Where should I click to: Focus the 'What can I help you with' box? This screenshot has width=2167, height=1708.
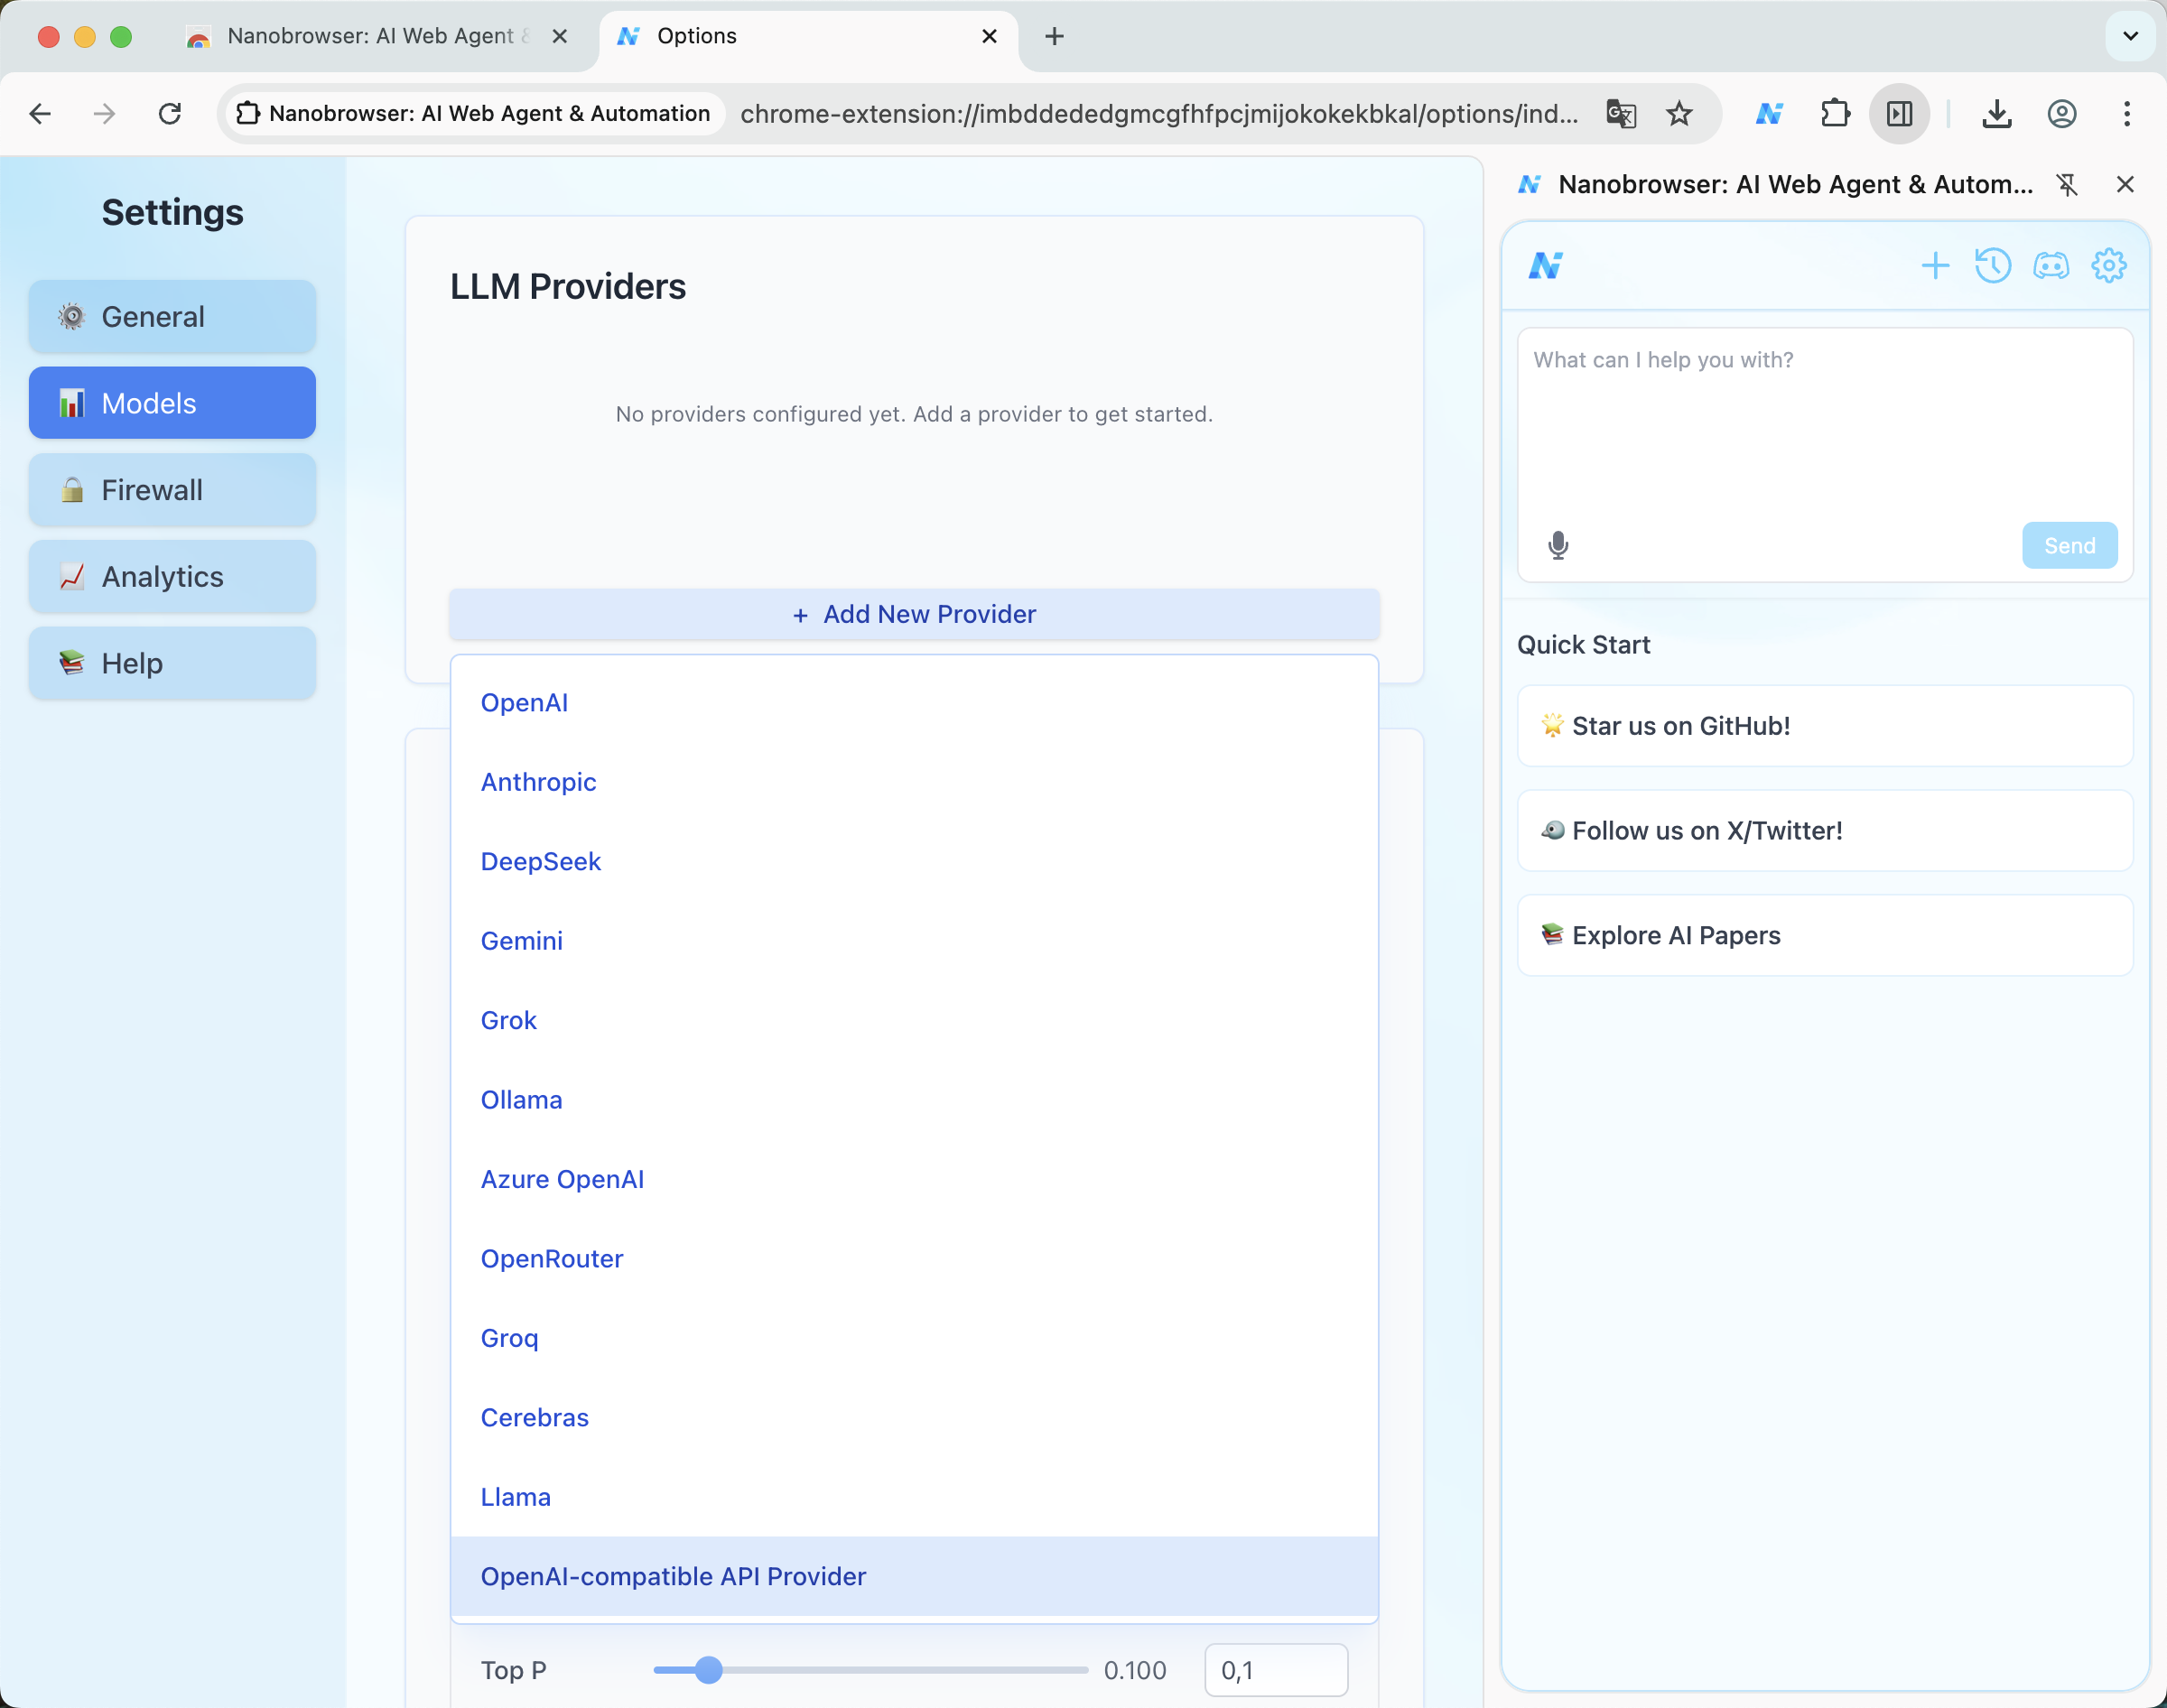click(x=1824, y=420)
